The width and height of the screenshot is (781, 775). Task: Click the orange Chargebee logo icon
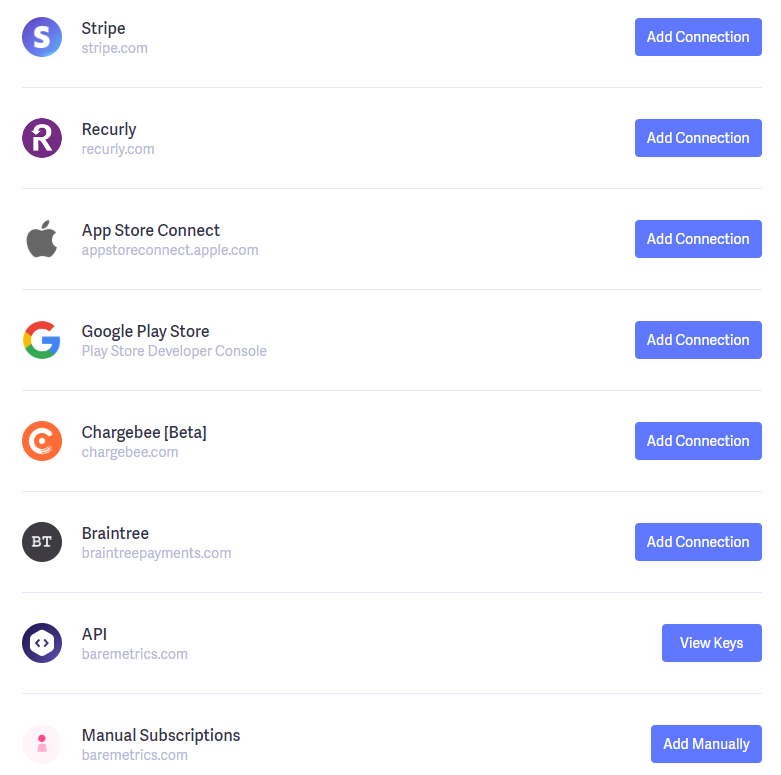point(42,441)
